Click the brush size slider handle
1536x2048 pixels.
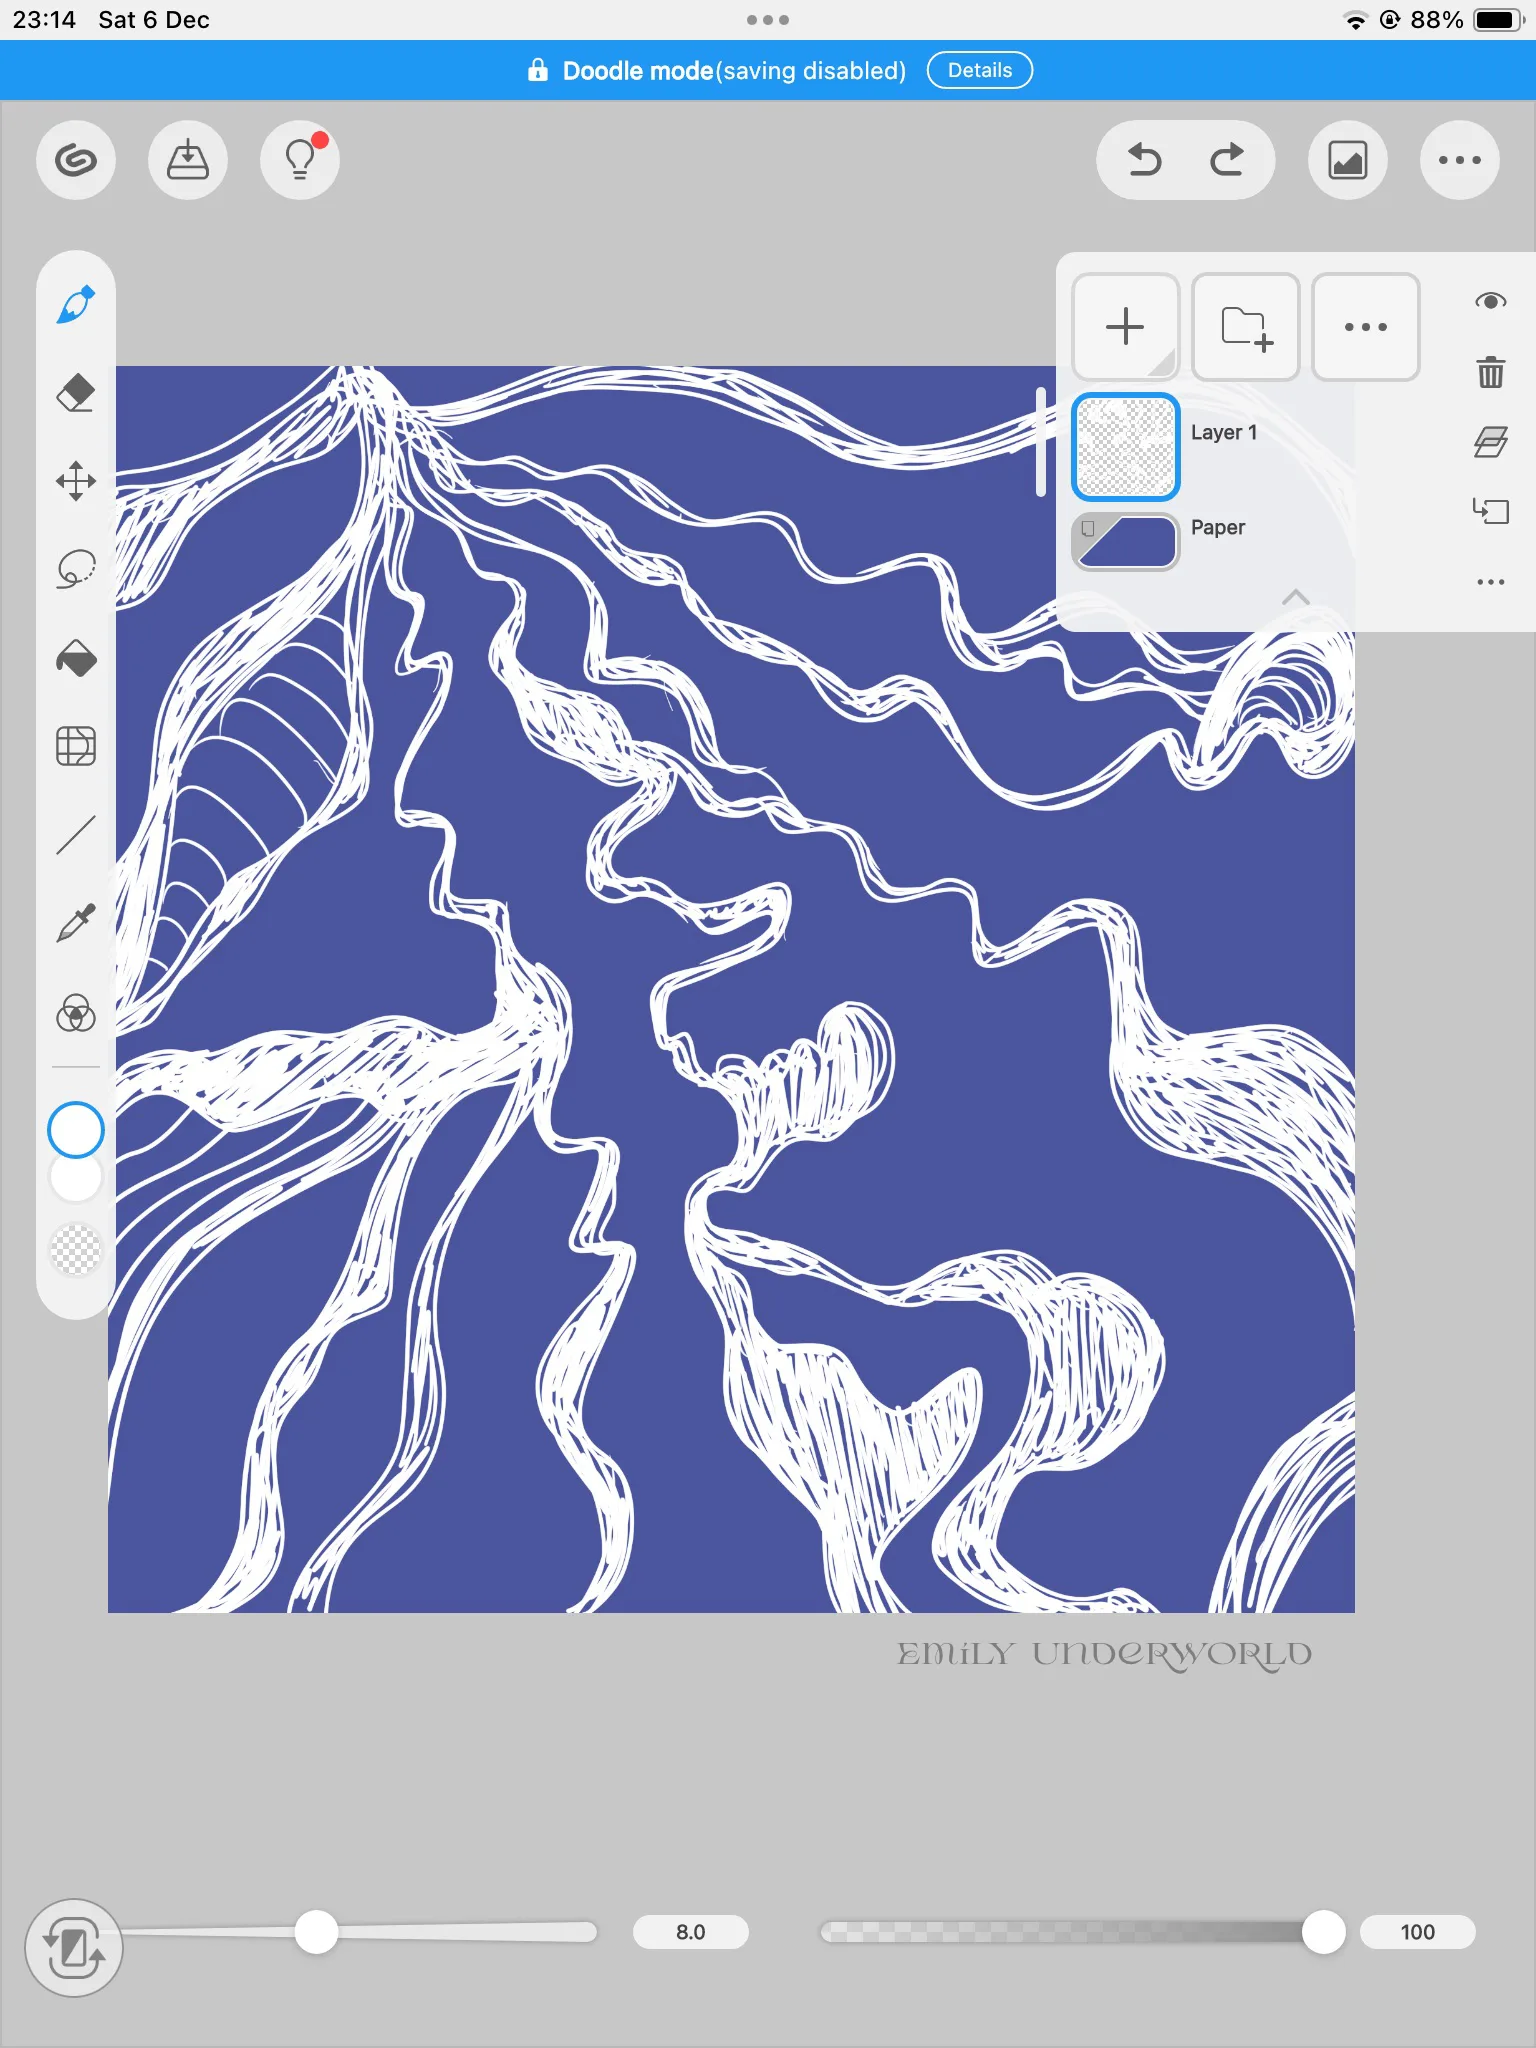point(316,1932)
